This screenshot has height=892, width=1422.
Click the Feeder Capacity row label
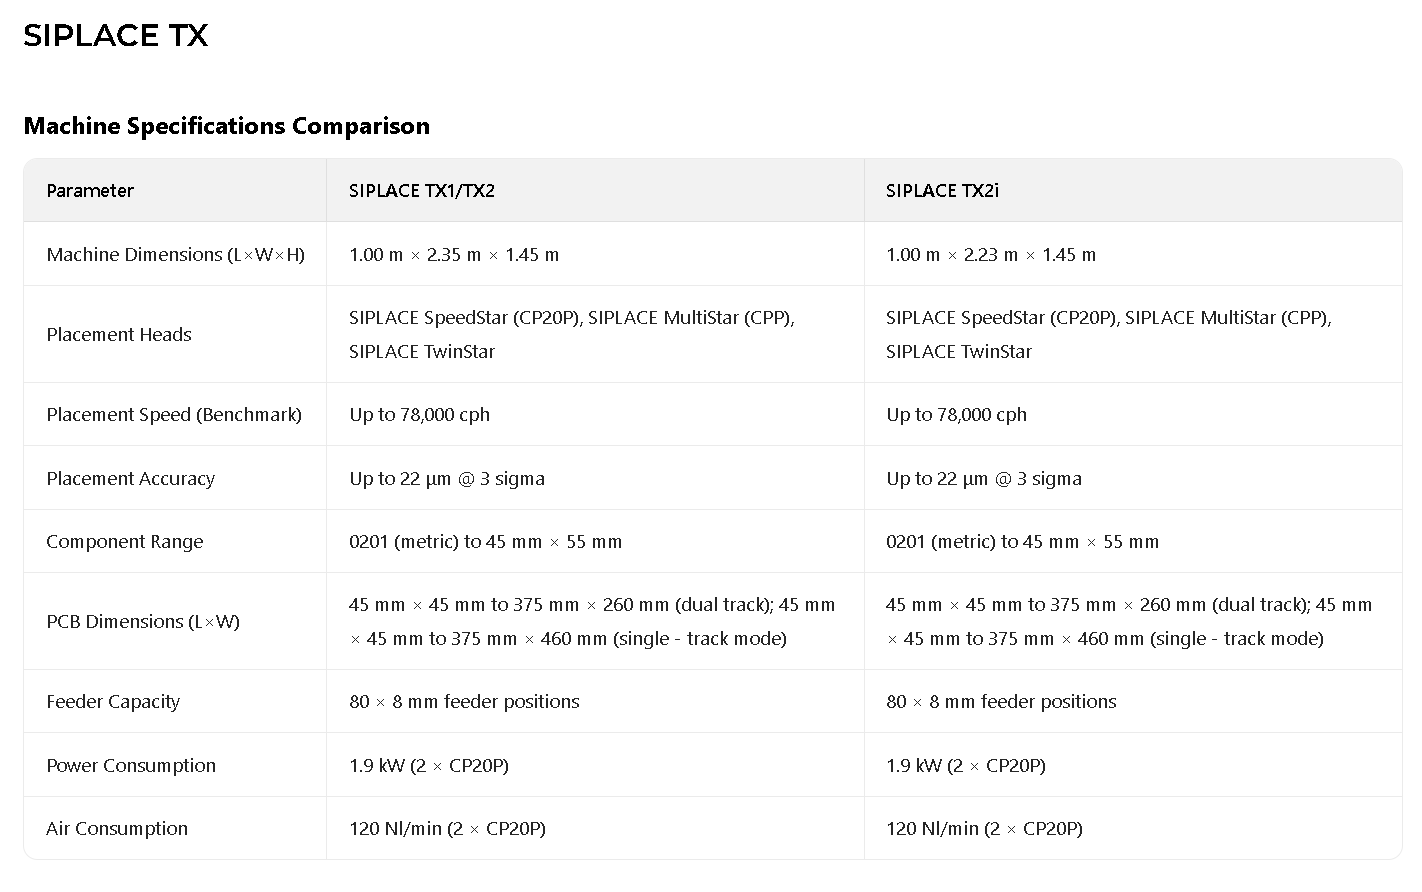pos(113,702)
